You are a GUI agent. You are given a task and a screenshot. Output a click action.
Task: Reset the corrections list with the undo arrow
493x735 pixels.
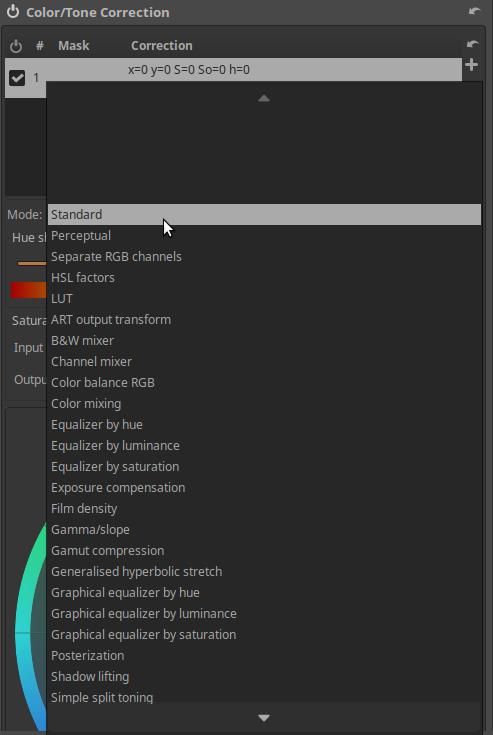(473, 45)
